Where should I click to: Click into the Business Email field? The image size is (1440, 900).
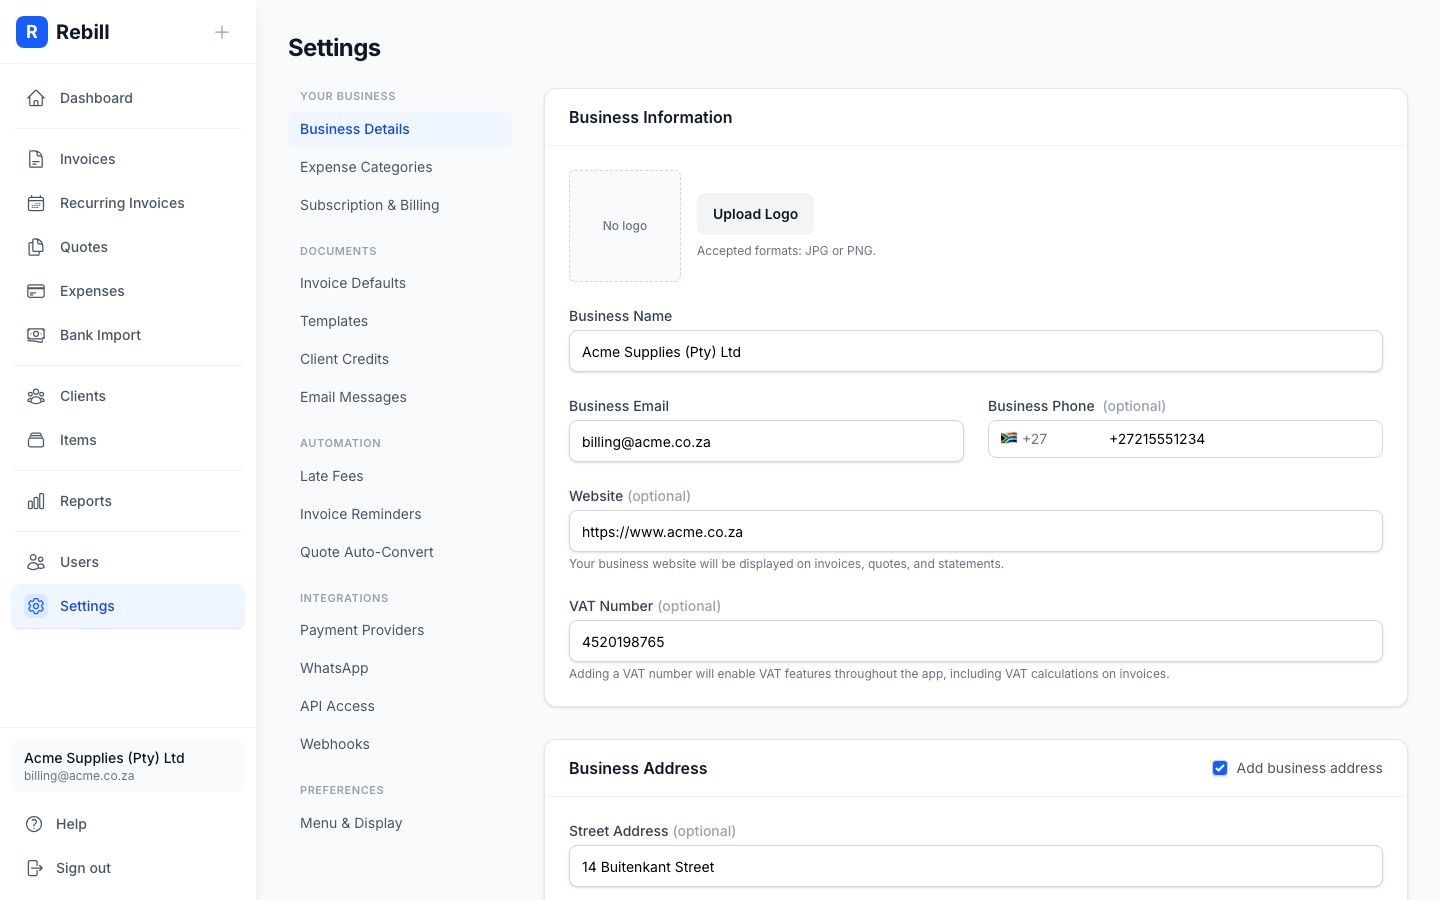click(x=766, y=441)
